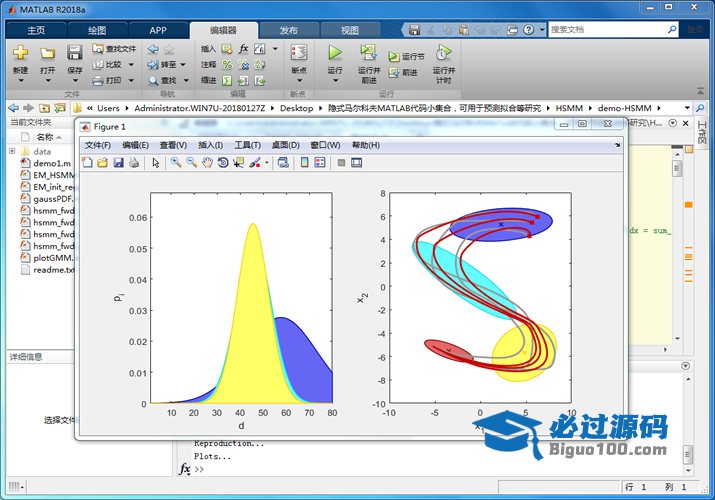Activate the Zoom In tool
The height and width of the screenshot is (500, 715).
tap(176, 163)
